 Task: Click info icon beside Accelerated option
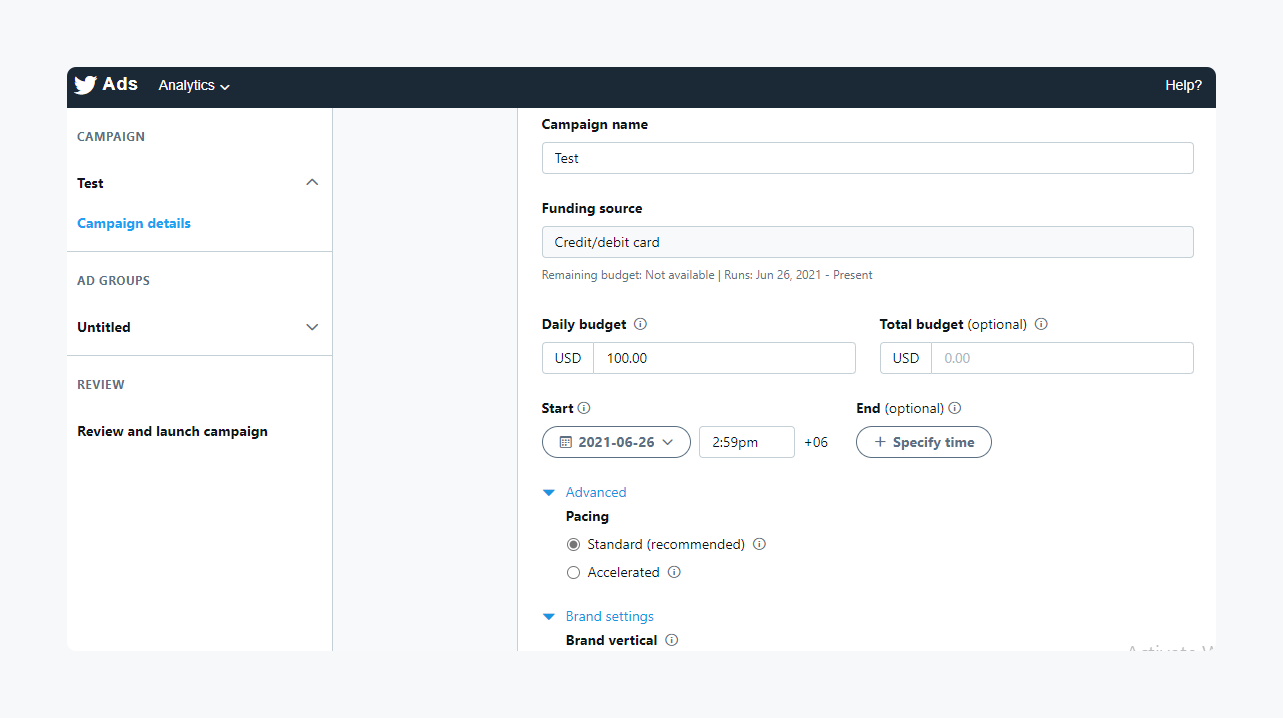[674, 573]
